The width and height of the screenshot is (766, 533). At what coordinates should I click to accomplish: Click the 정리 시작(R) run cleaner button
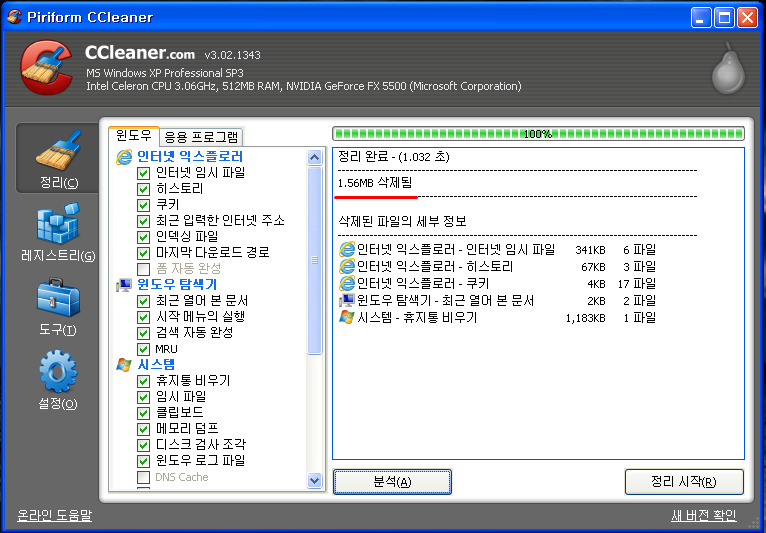684,482
